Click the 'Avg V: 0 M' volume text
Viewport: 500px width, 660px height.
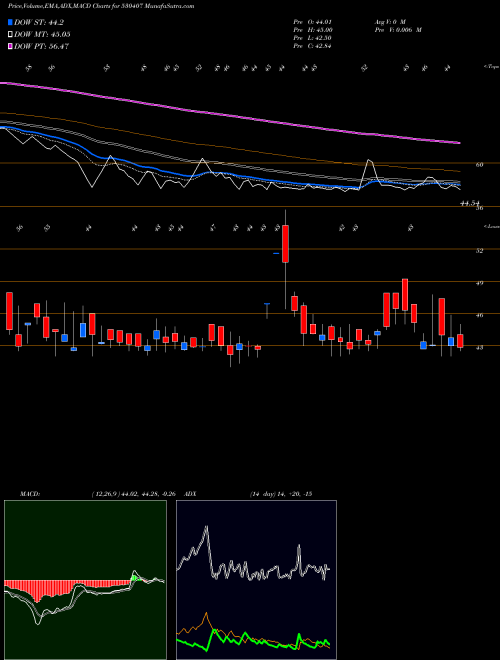pos(389,21)
